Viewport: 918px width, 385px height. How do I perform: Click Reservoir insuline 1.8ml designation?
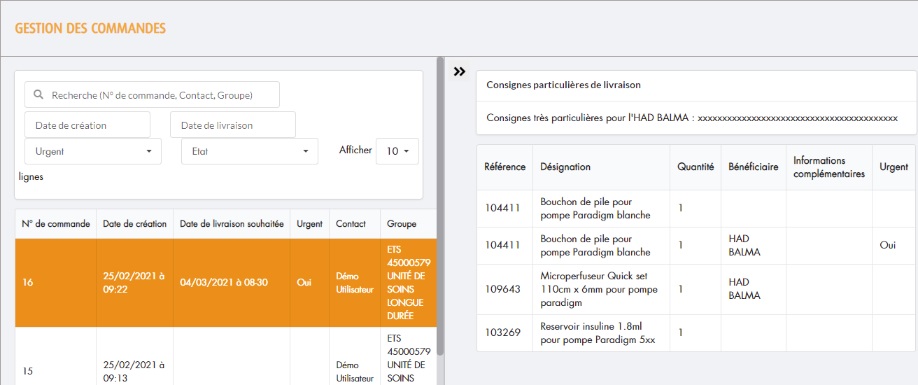click(x=598, y=332)
